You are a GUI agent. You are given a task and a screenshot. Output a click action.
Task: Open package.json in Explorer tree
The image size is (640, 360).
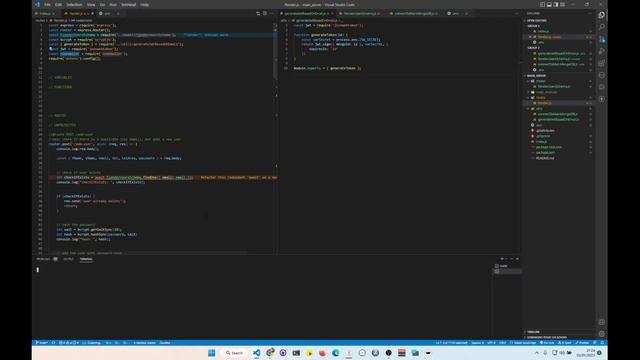[545, 152]
